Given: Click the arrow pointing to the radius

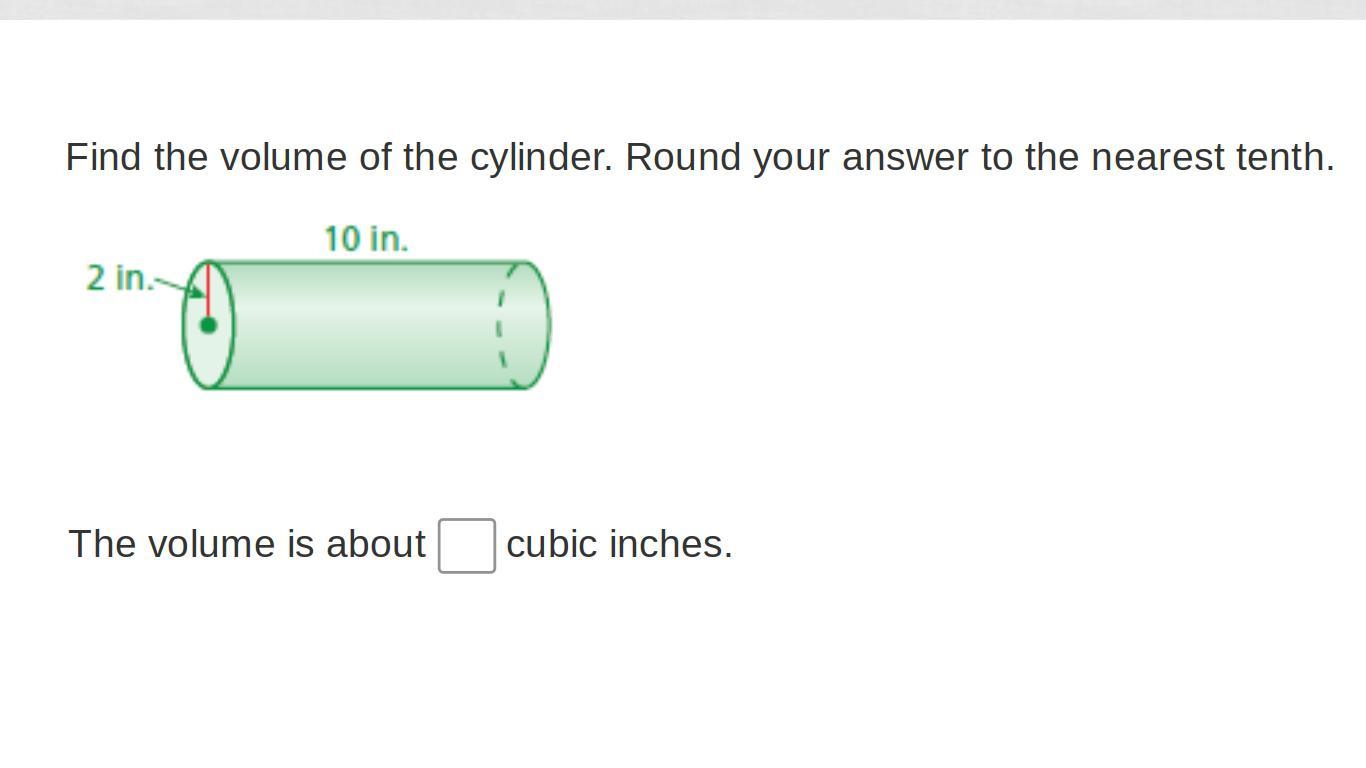Looking at the screenshot, I should click(180, 288).
